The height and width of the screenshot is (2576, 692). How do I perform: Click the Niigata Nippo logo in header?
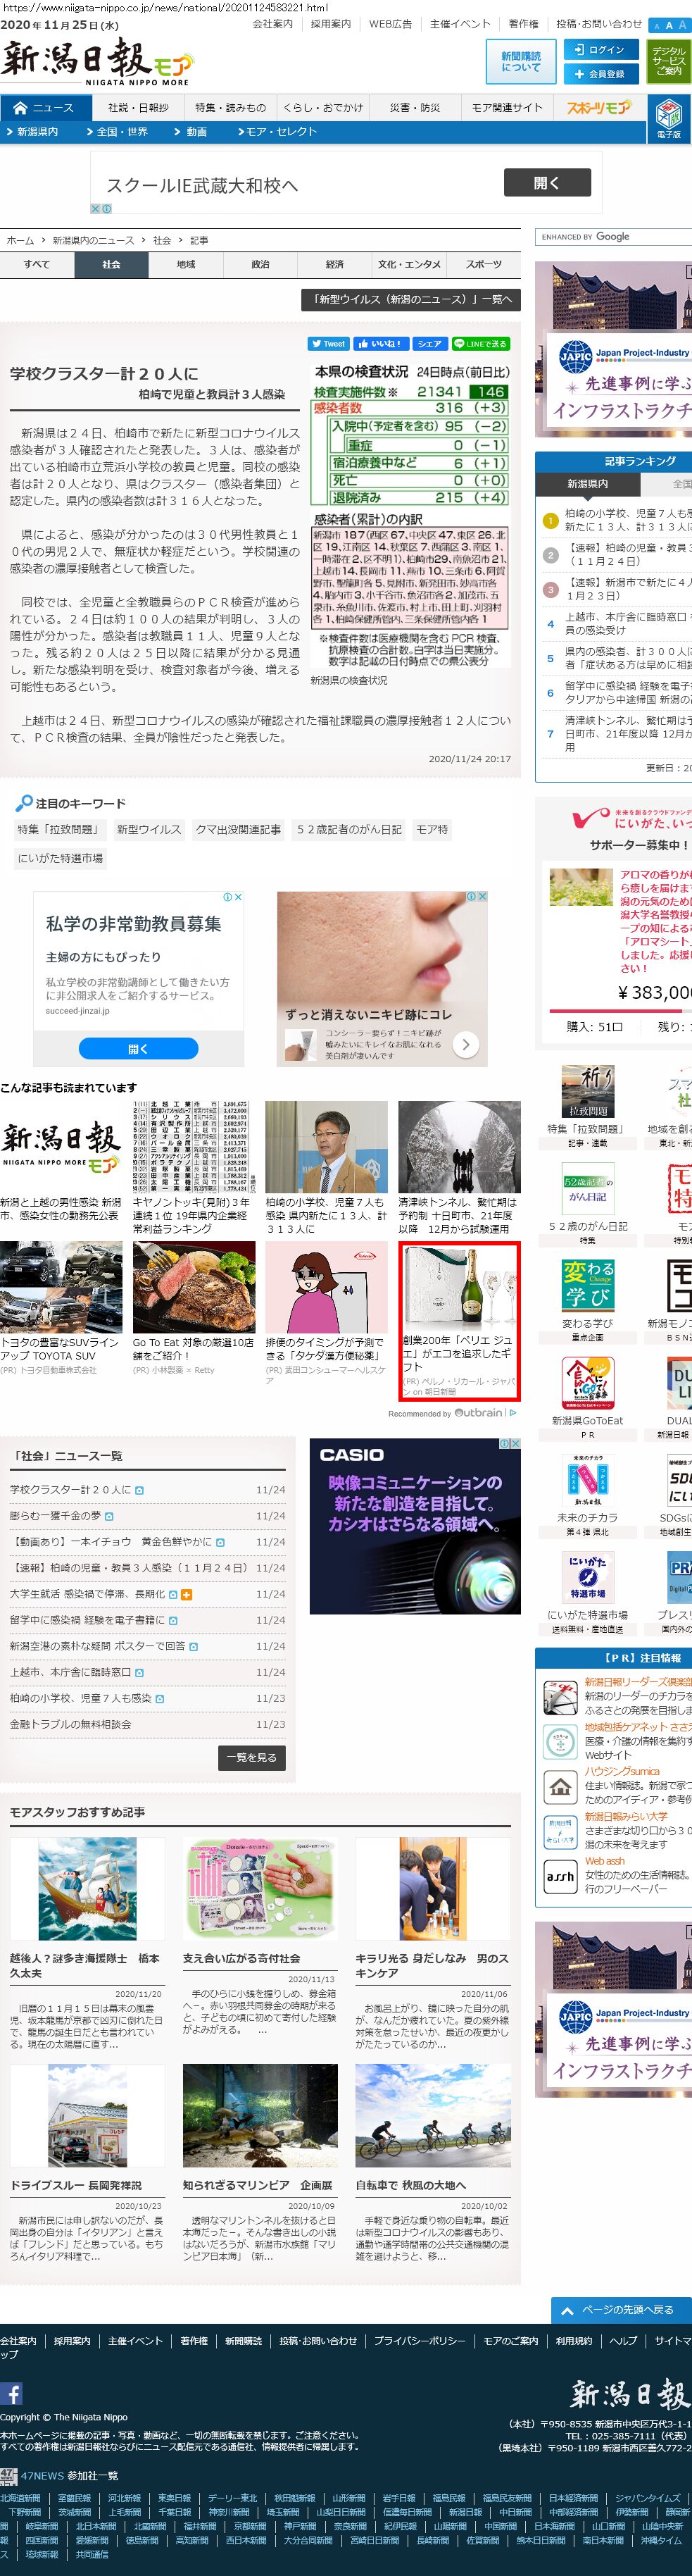click(x=95, y=62)
